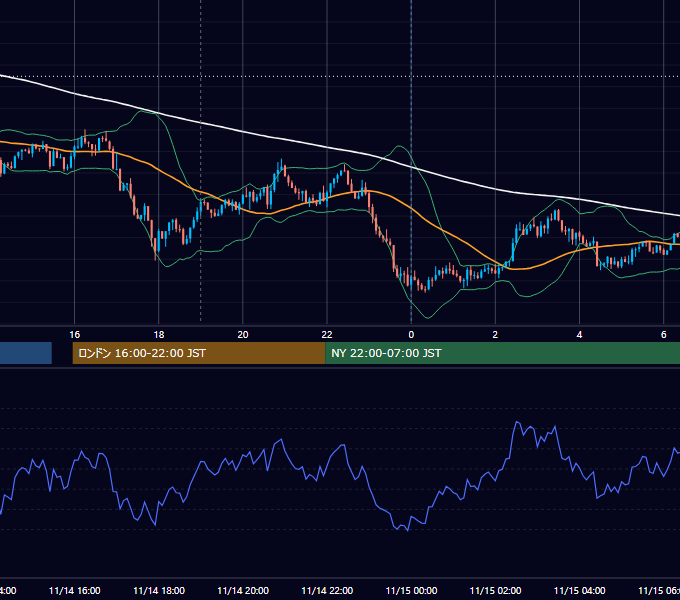Click the 20 hour label on price chart axis

coord(243,335)
